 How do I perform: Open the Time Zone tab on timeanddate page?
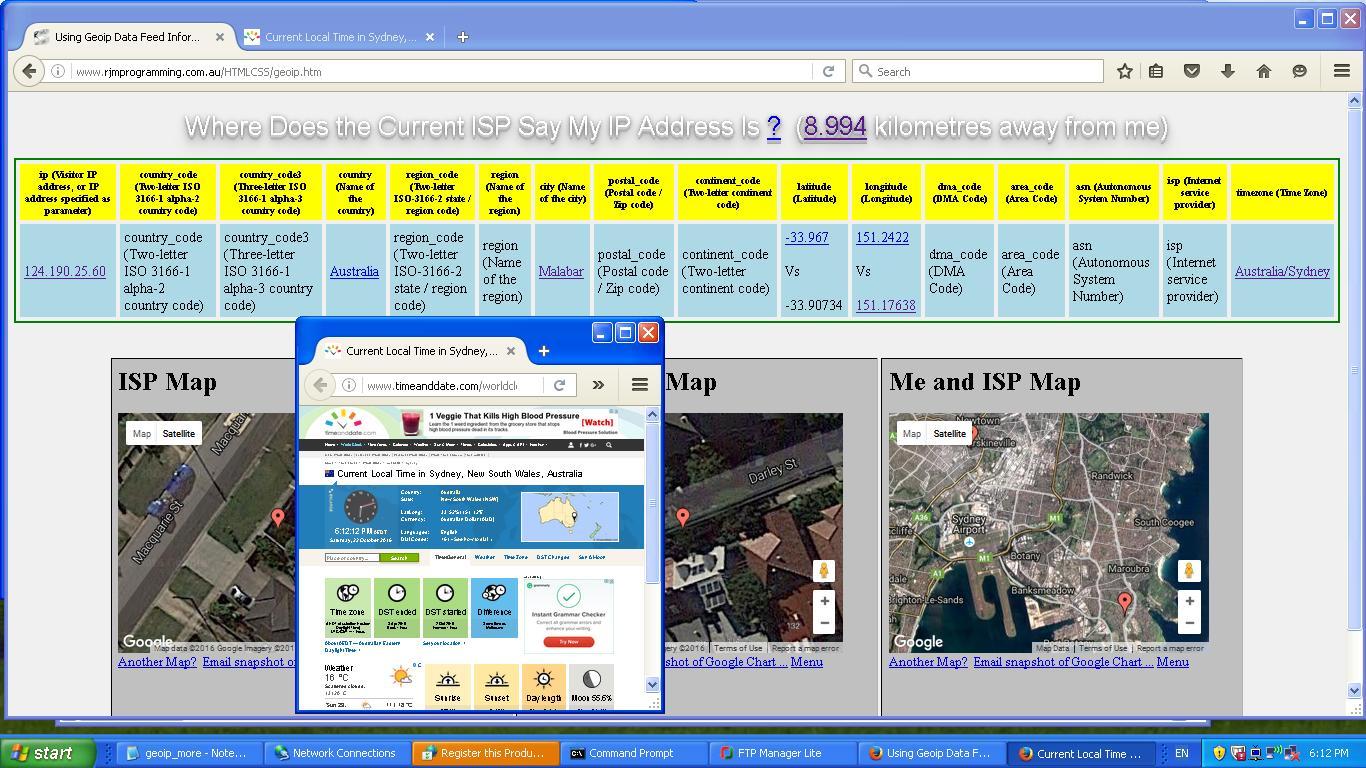515,557
